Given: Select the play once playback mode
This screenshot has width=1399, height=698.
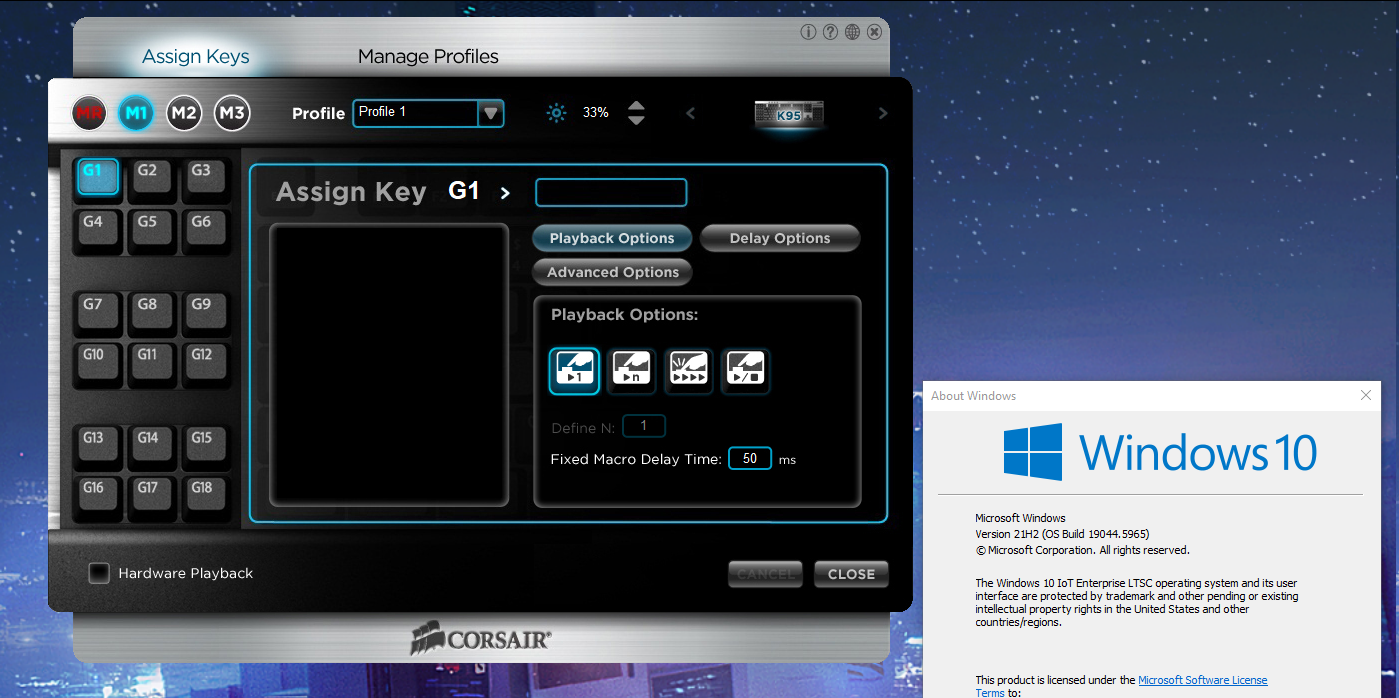Looking at the screenshot, I should pyautogui.click(x=574, y=371).
